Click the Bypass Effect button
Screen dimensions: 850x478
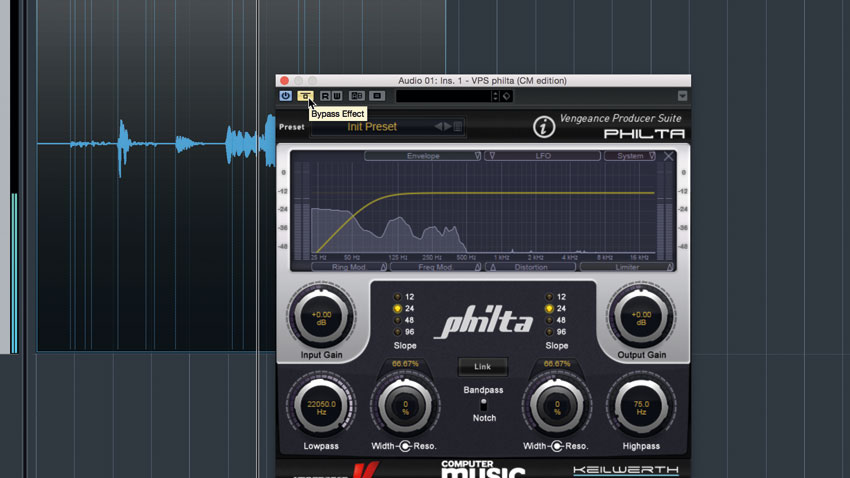pos(305,96)
